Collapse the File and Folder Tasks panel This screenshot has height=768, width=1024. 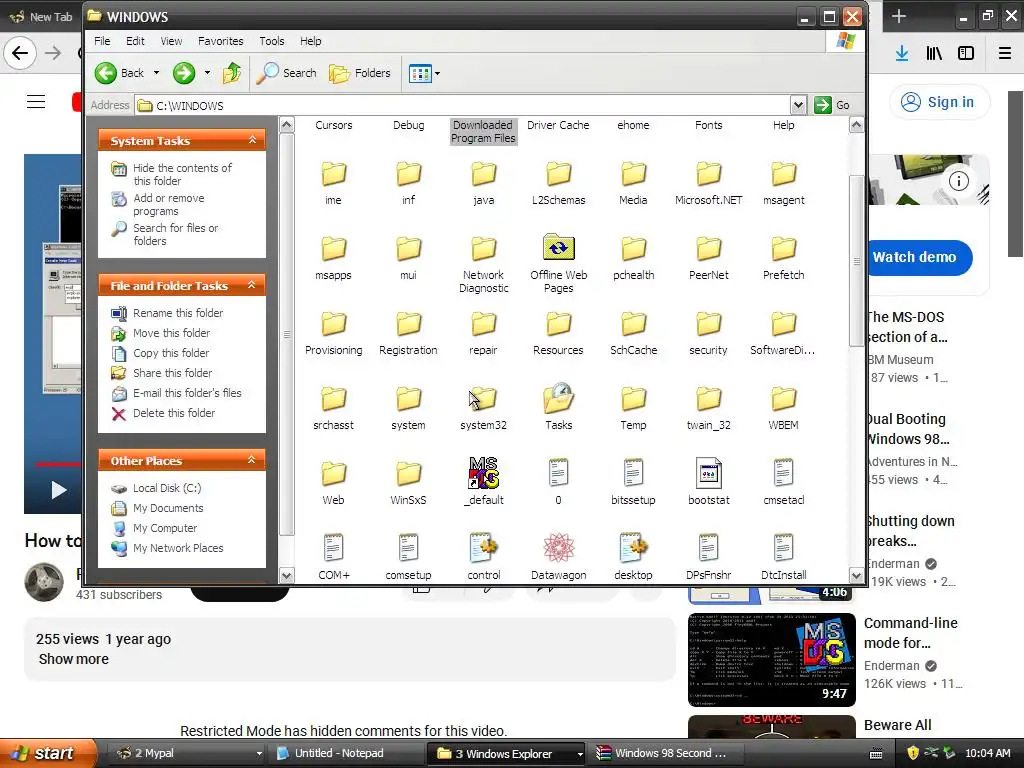252,285
